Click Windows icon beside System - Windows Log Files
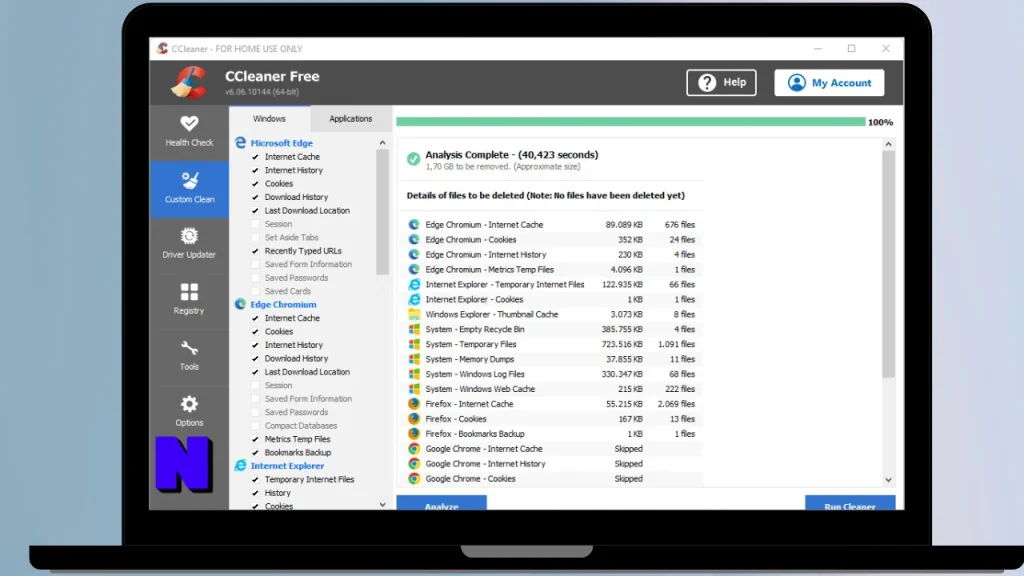The height and width of the screenshot is (576, 1024). tap(413, 374)
